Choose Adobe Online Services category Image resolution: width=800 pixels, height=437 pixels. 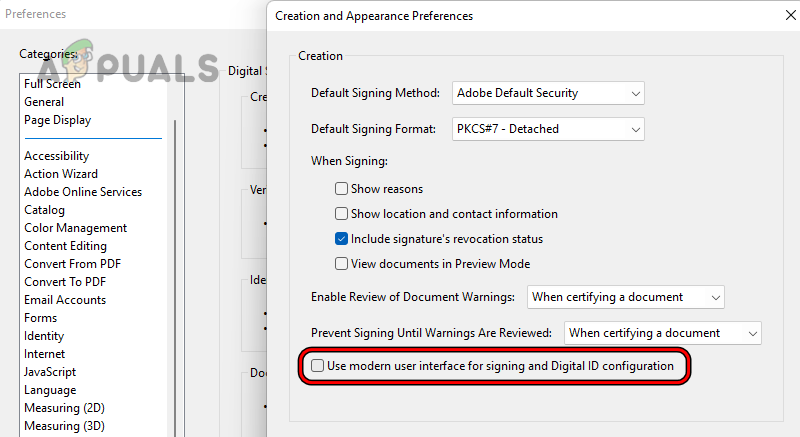[83, 192]
